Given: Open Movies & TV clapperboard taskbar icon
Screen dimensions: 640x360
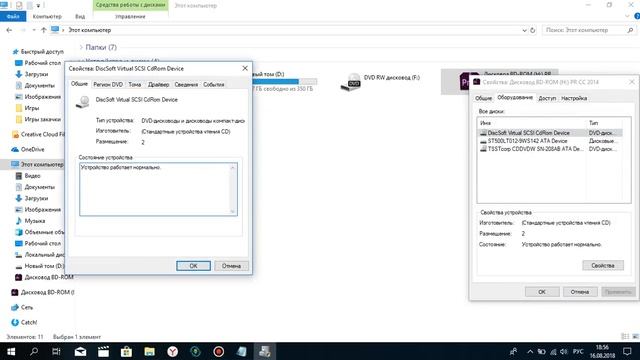Looking at the screenshot, I should pos(103,351).
